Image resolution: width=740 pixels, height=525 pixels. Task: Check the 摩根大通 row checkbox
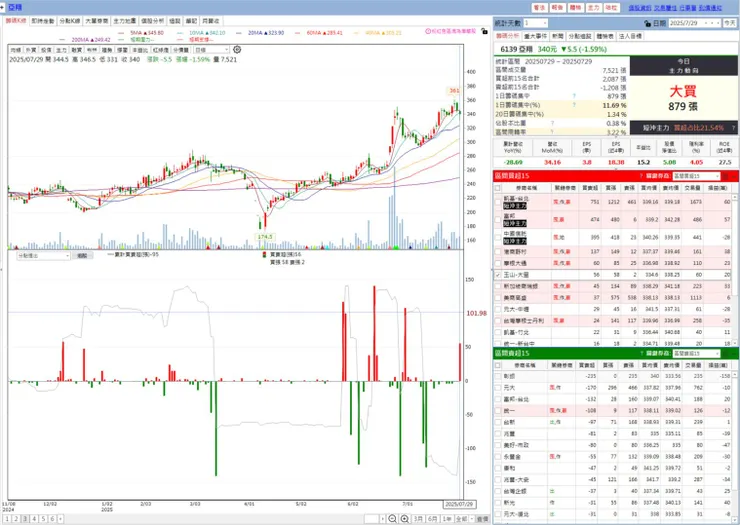coord(498,263)
